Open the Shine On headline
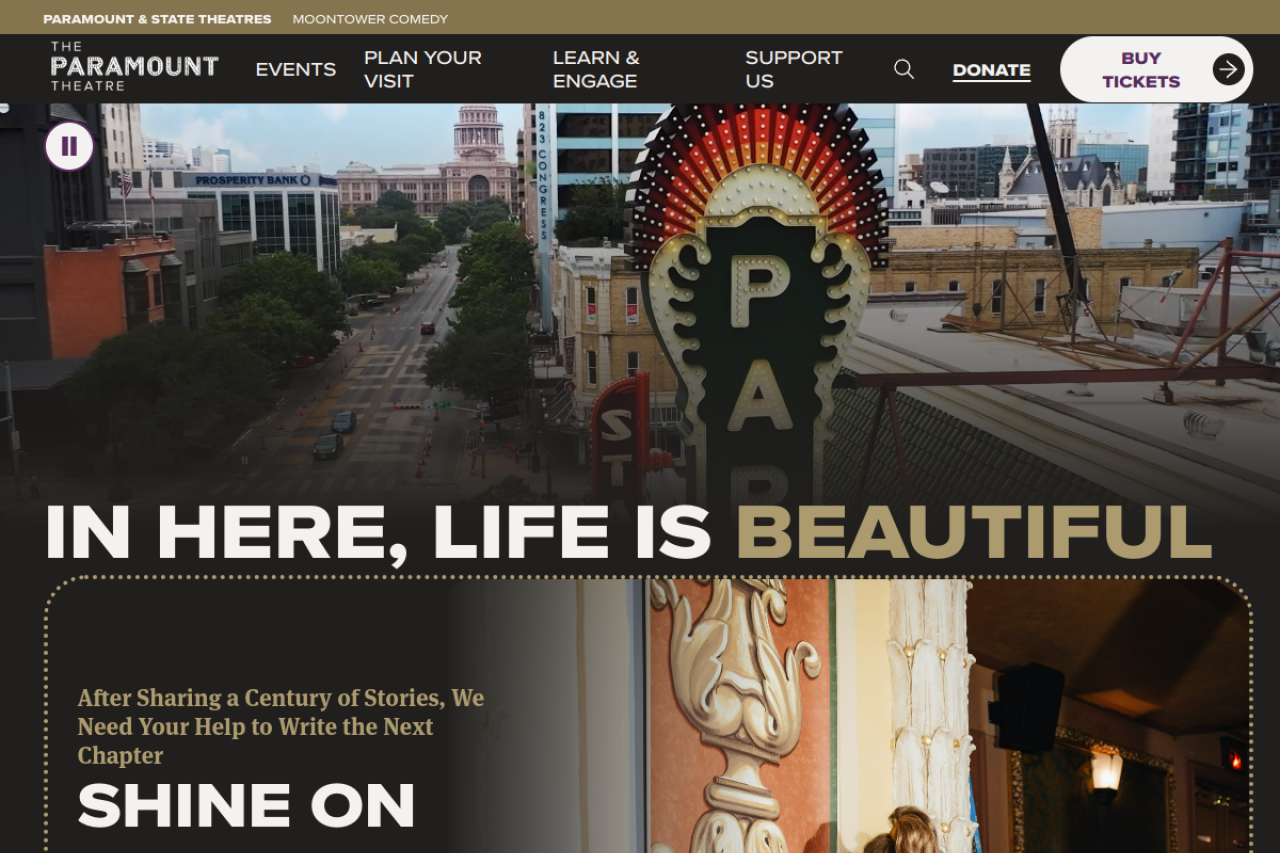The height and width of the screenshot is (853, 1280). pyautogui.click(x=246, y=806)
